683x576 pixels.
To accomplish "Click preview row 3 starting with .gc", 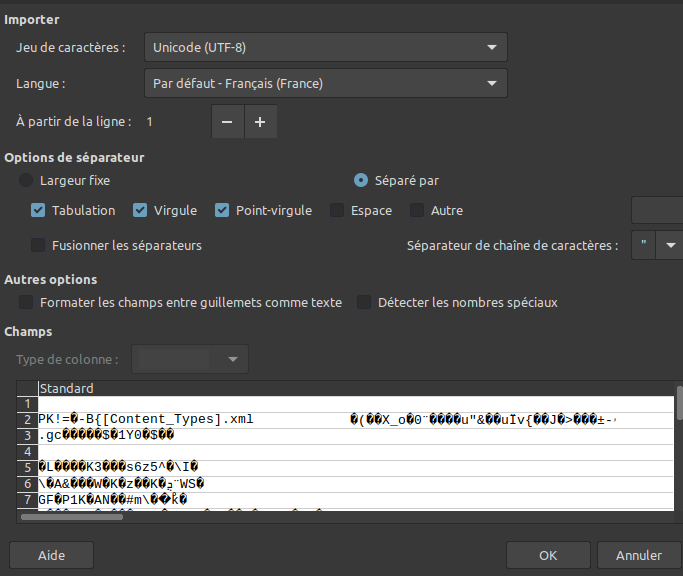I will pyautogui.click(x=355, y=435).
